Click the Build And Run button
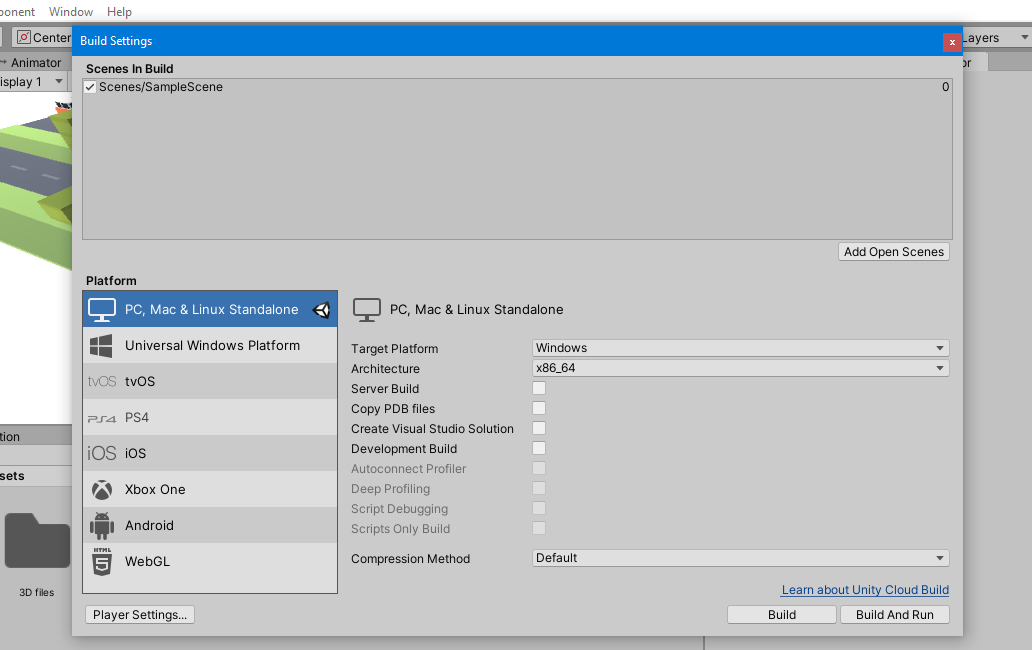The width and height of the screenshot is (1032, 650). click(894, 614)
